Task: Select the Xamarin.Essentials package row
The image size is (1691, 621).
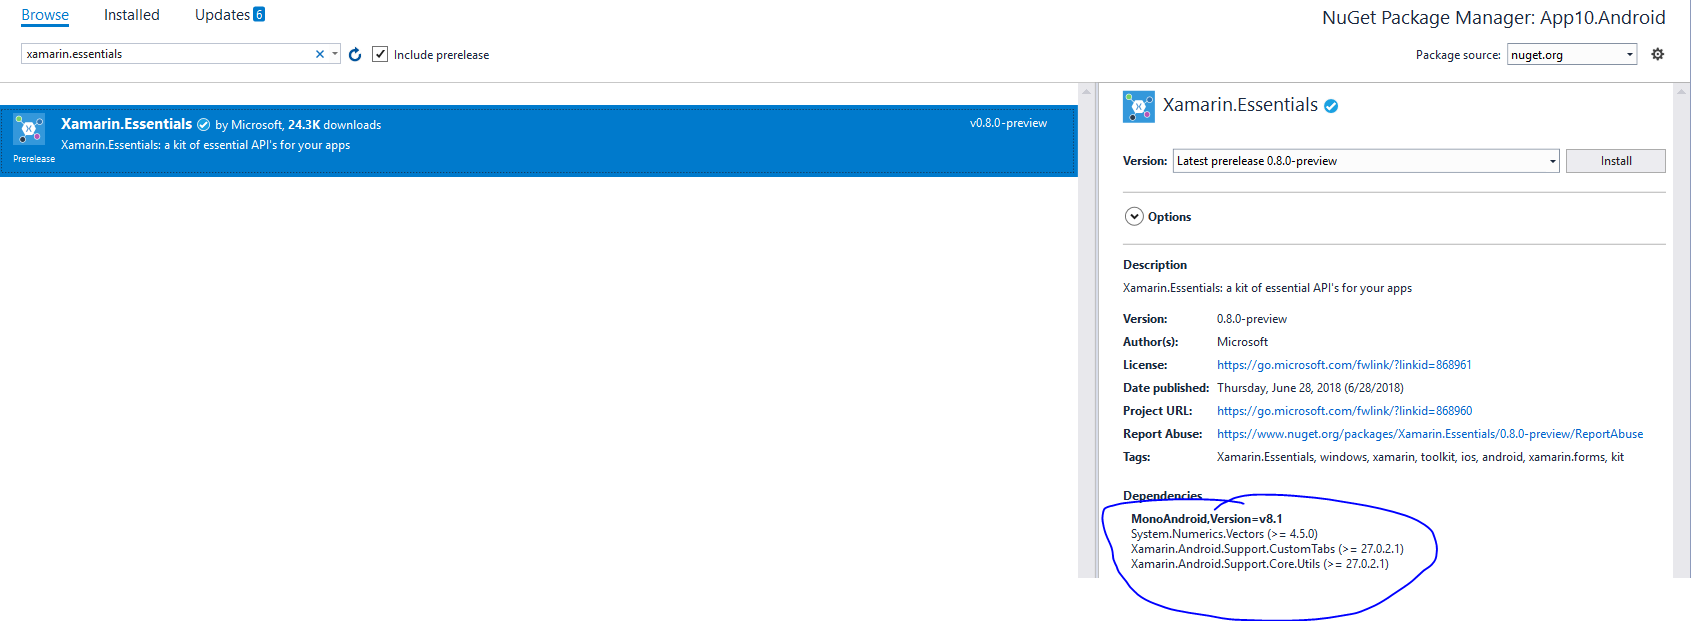Action: [x=539, y=141]
